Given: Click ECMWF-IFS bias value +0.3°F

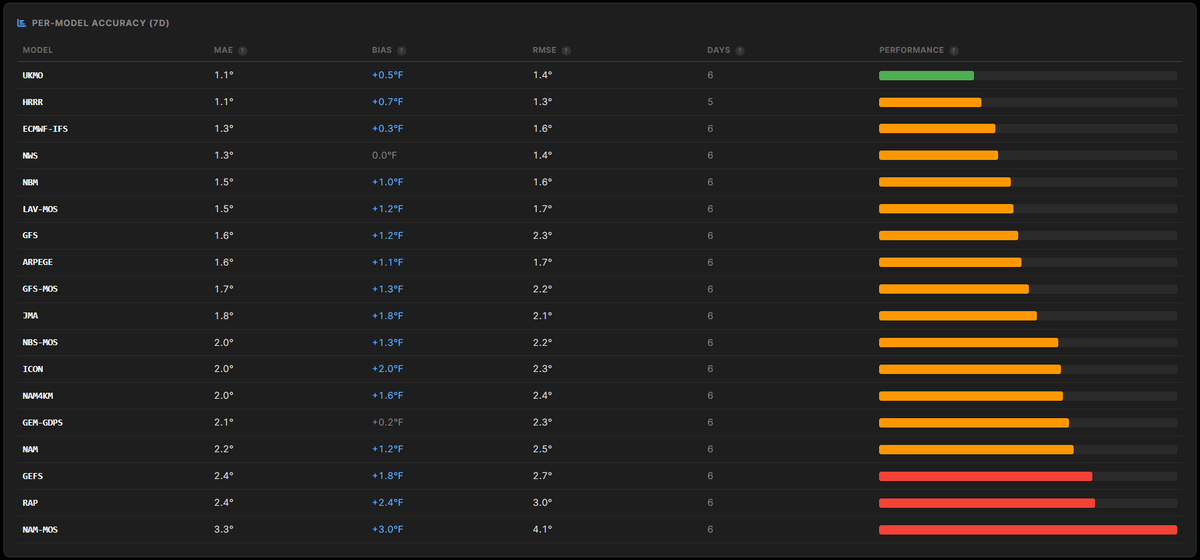Looking at the screenshot, I should [388, 129].
